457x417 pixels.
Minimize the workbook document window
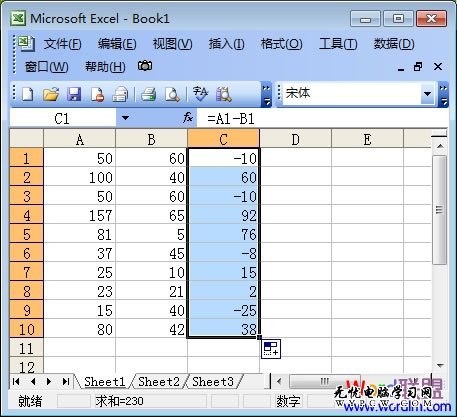[x=401, y=69]
